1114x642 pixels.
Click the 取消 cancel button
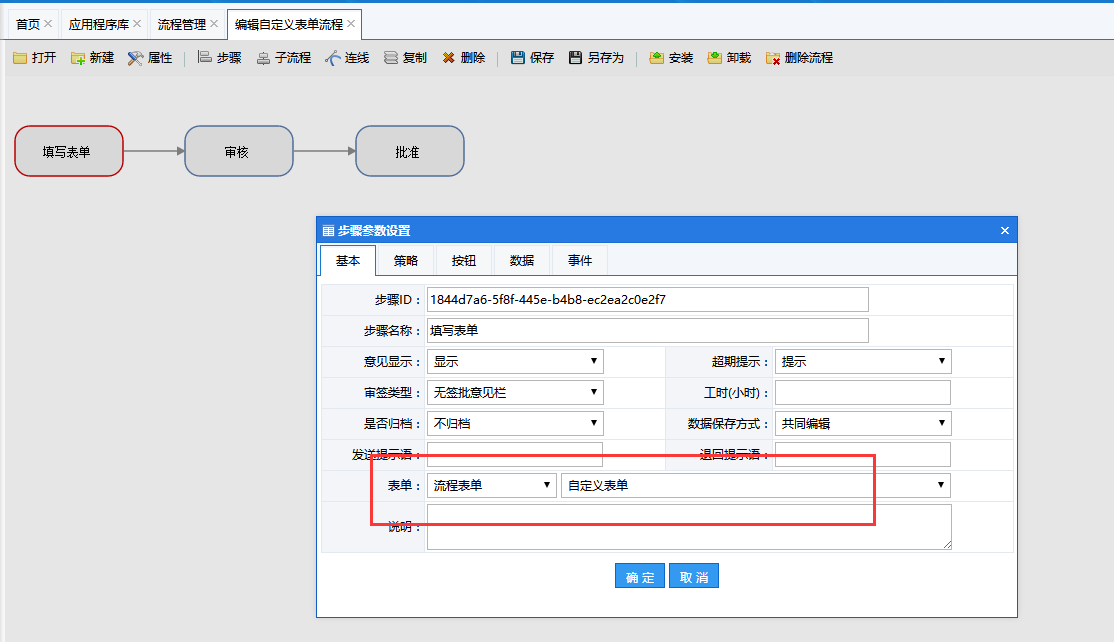click(694, 577)
